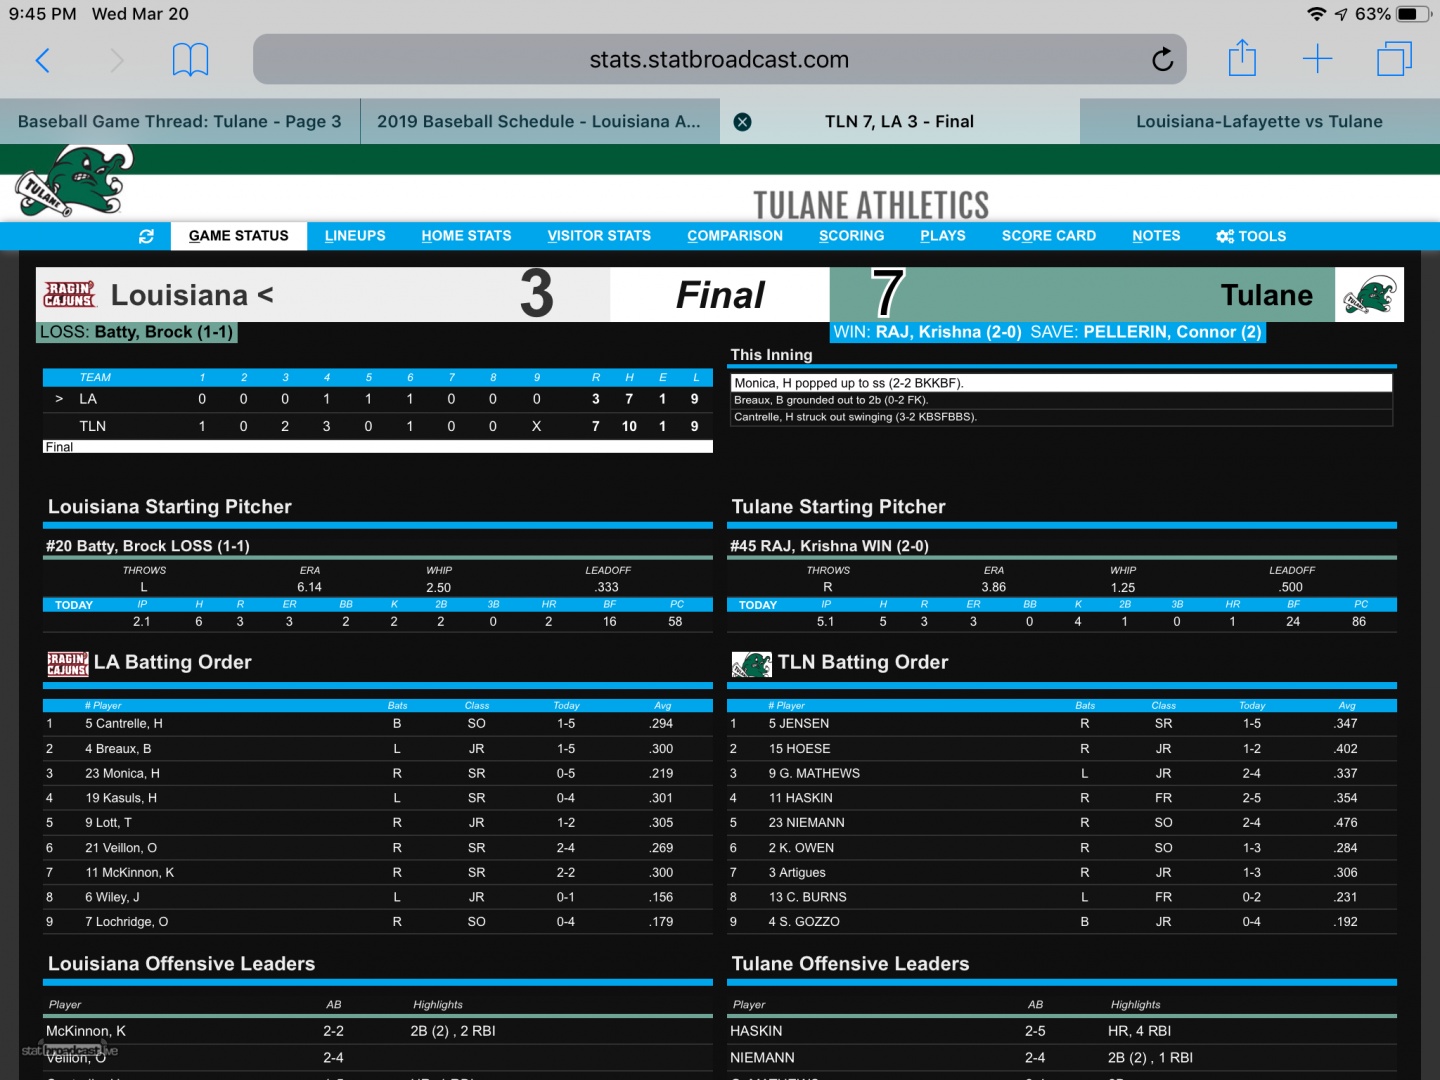
Task: Tap the stats.statbroadcast.com address field
Action: [718, 60]
